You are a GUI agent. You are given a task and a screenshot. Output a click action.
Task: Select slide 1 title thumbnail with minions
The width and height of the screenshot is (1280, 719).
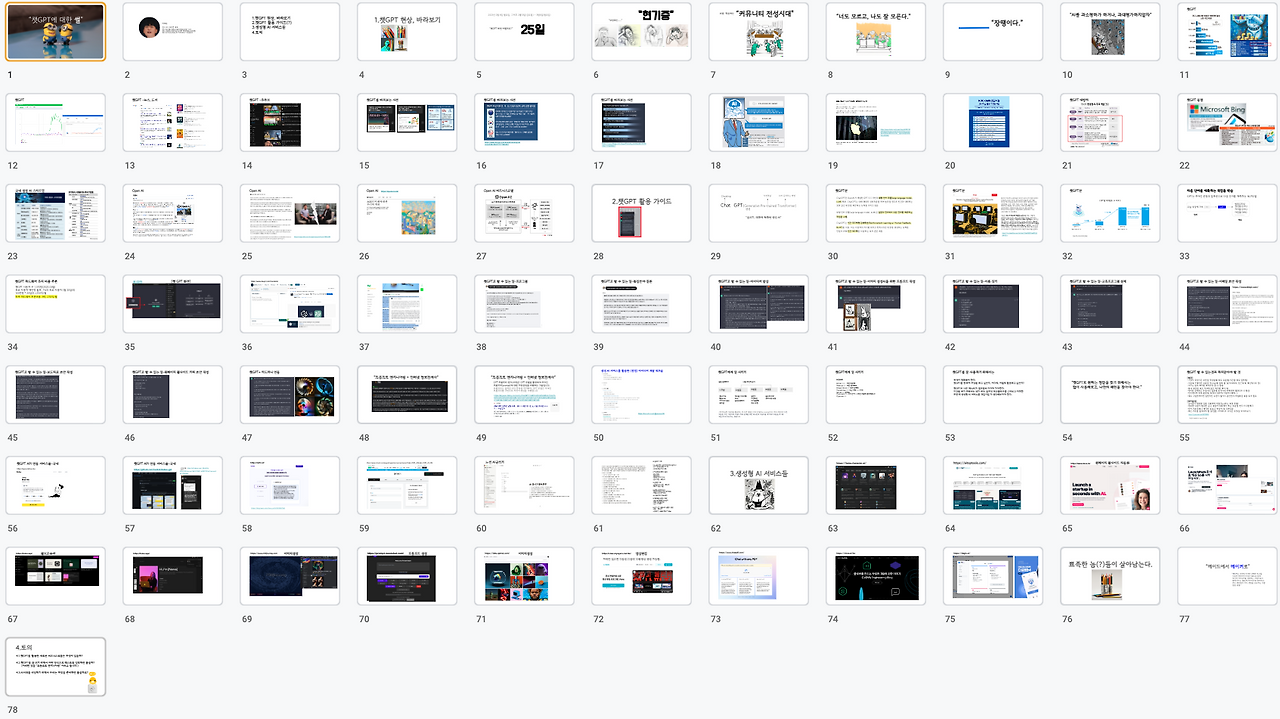pyautogui.click(x=56, y=31)
